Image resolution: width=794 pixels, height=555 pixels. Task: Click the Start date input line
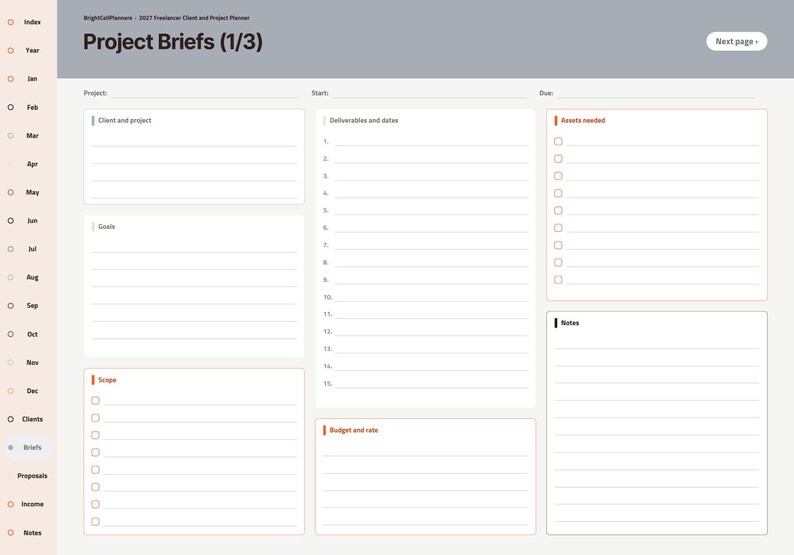click(x=430, y=93)
